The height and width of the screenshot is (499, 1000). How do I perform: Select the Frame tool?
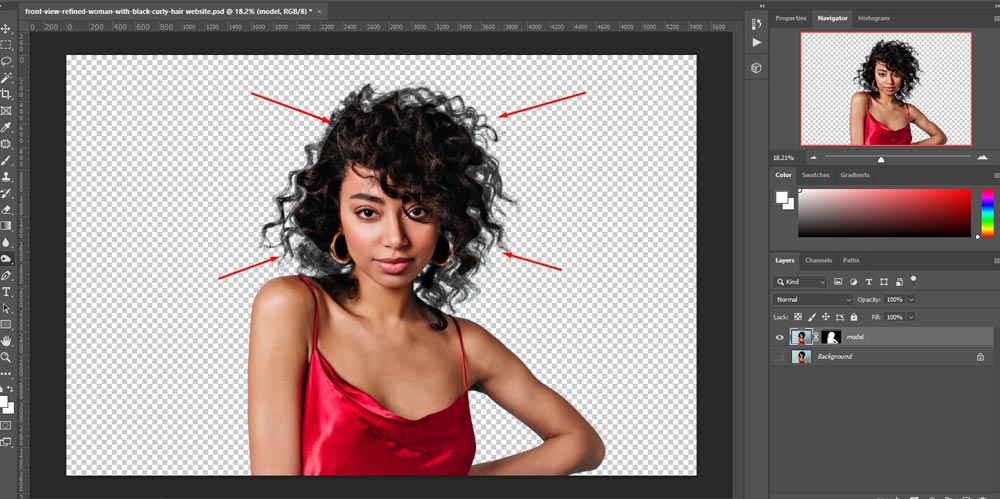[x=6, y=111]
